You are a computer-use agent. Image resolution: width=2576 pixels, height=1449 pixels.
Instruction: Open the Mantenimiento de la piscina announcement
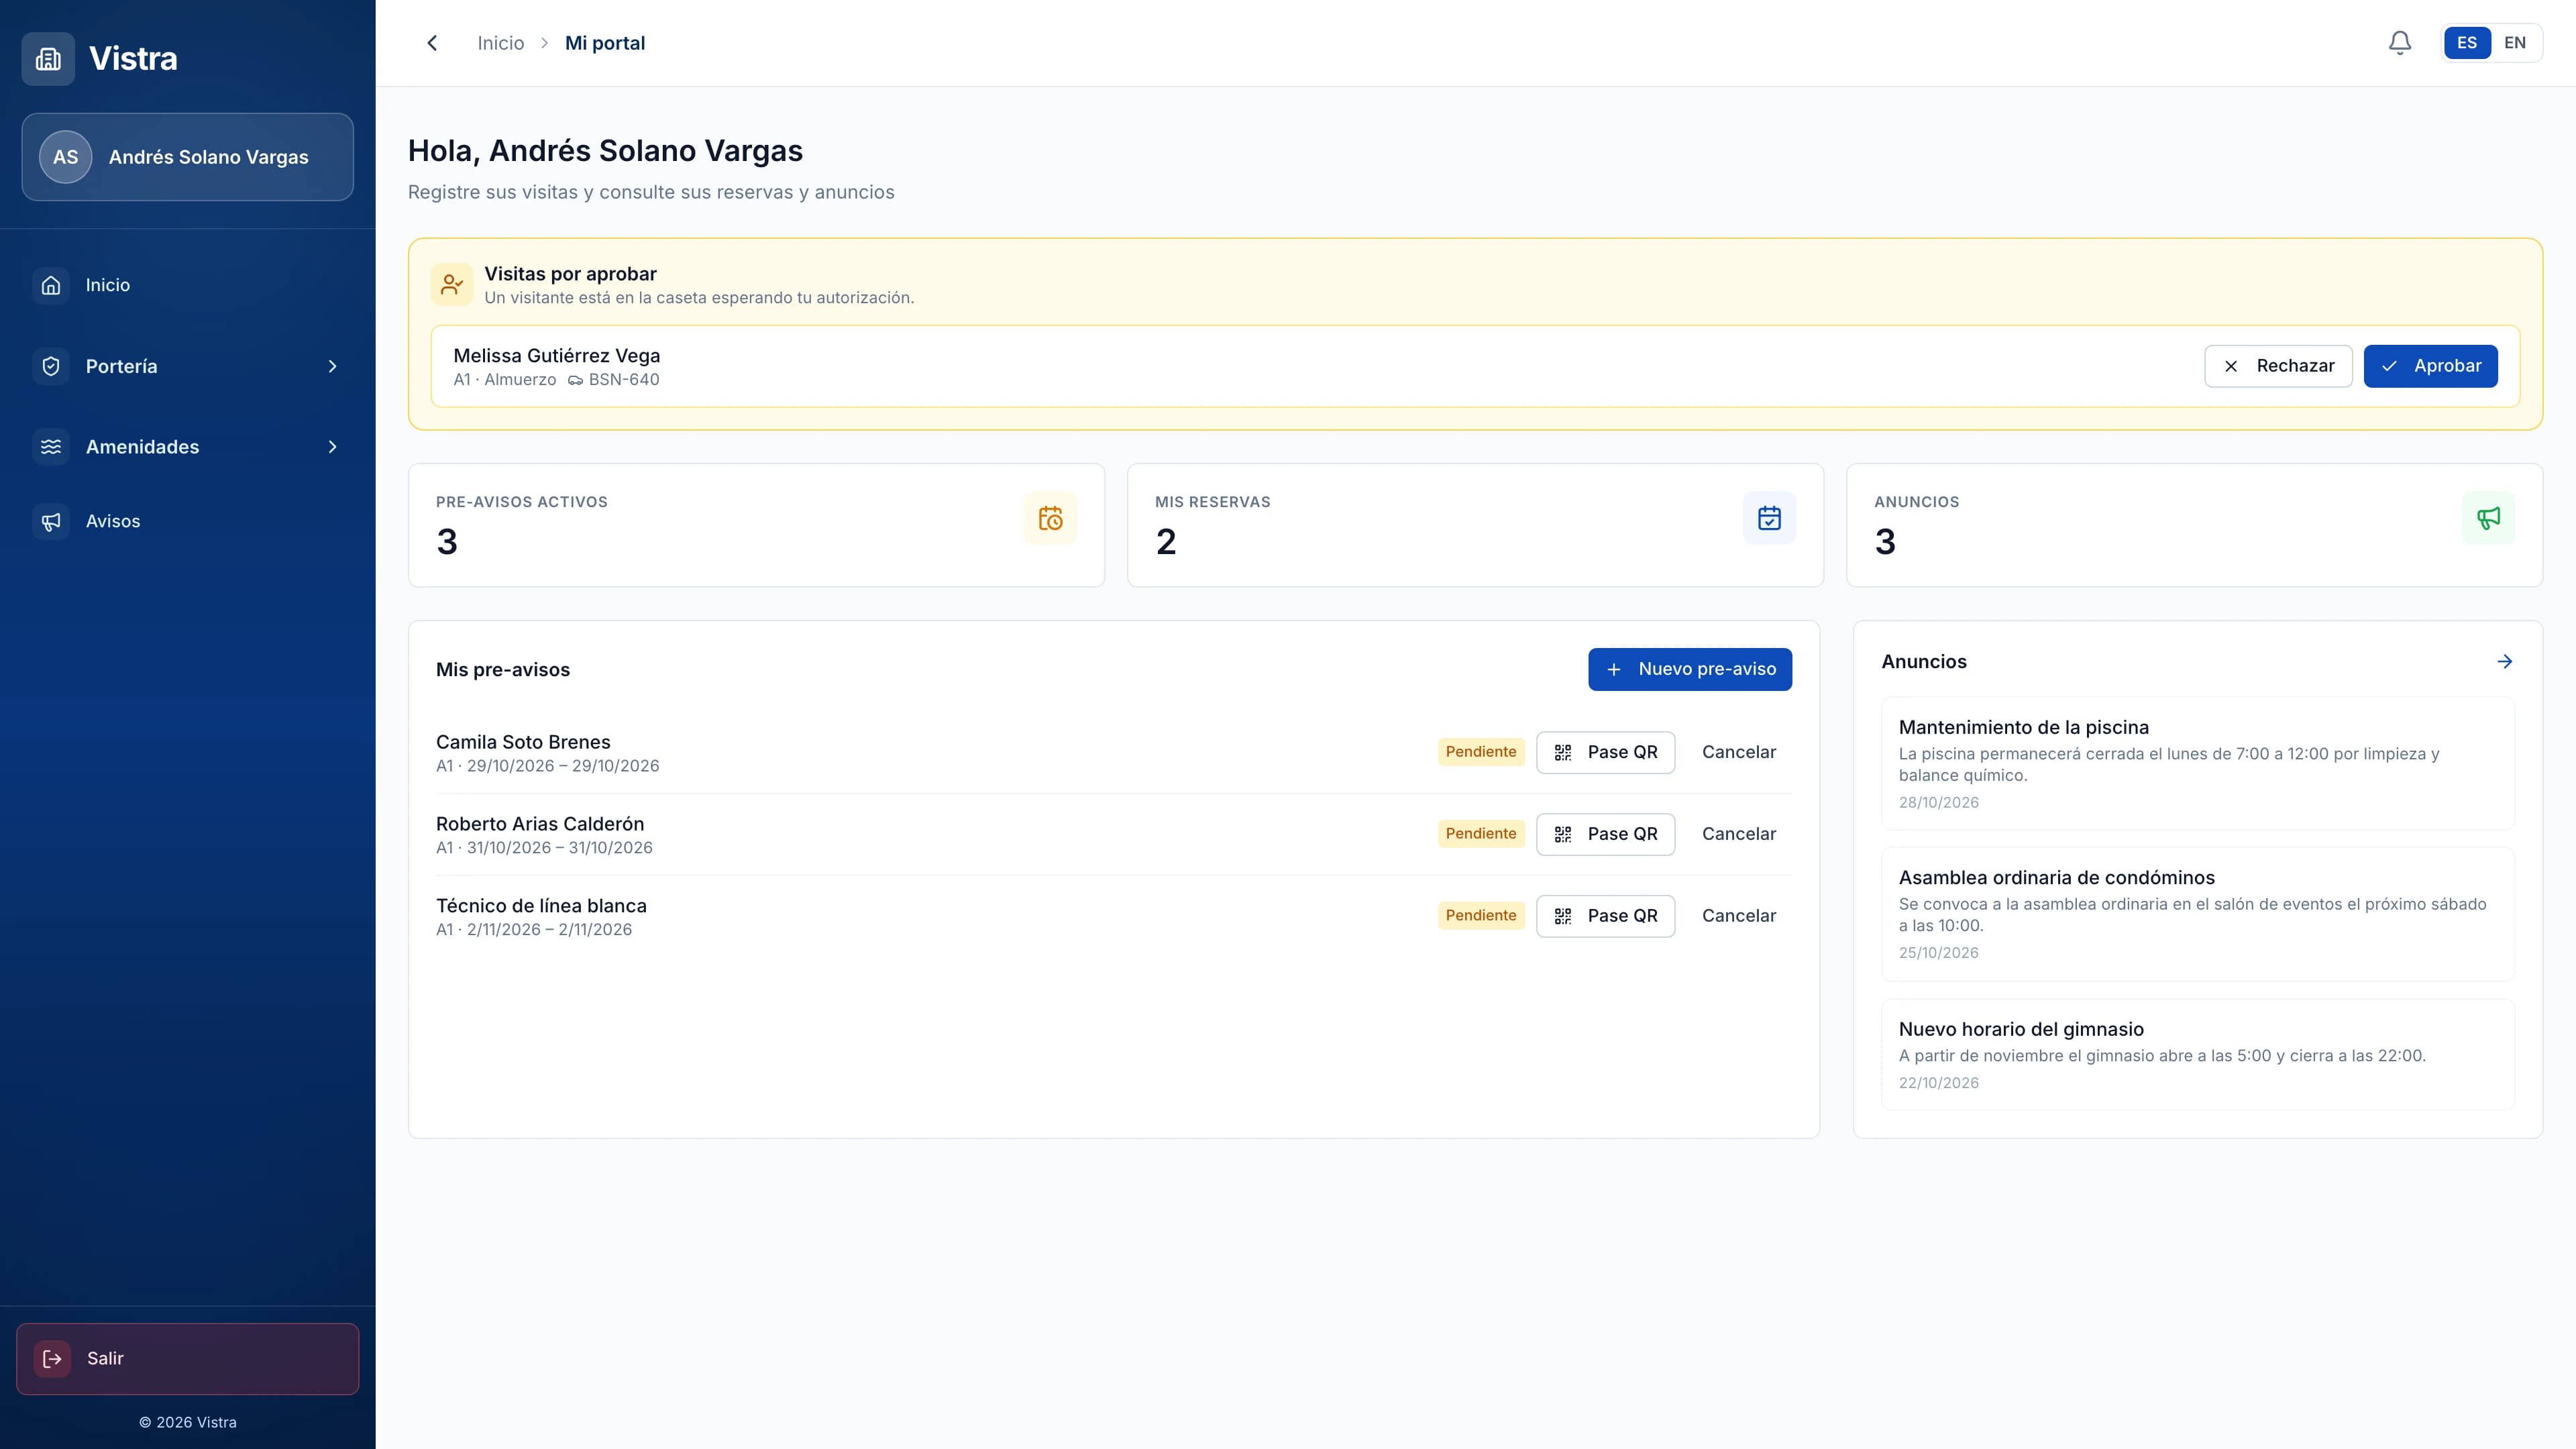2197,763
